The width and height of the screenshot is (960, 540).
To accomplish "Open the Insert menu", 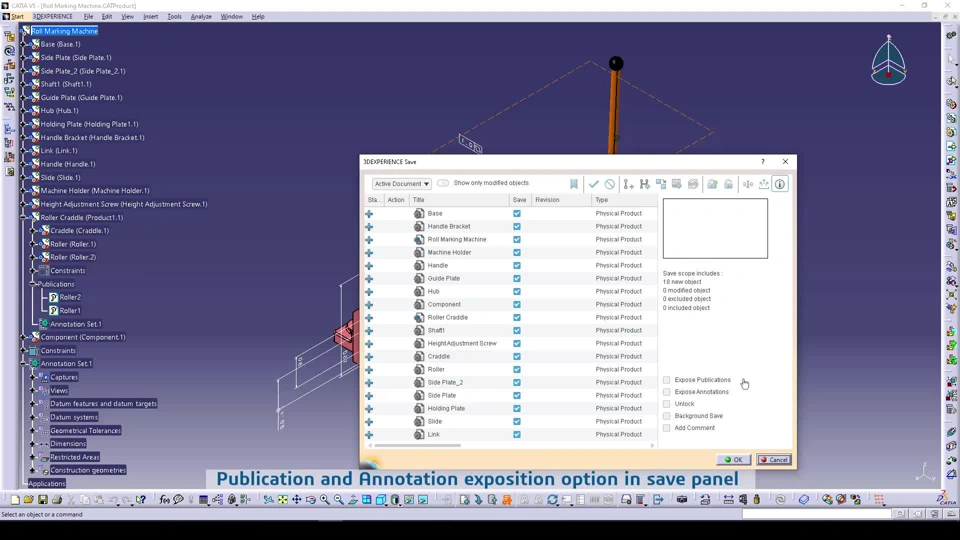I will point(151,17).
